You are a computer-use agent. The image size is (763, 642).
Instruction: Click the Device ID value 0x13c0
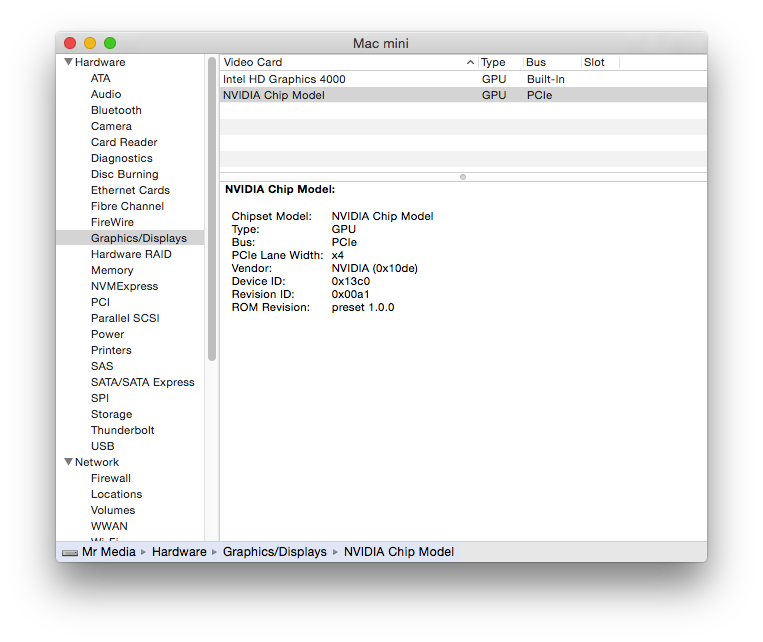351,281
